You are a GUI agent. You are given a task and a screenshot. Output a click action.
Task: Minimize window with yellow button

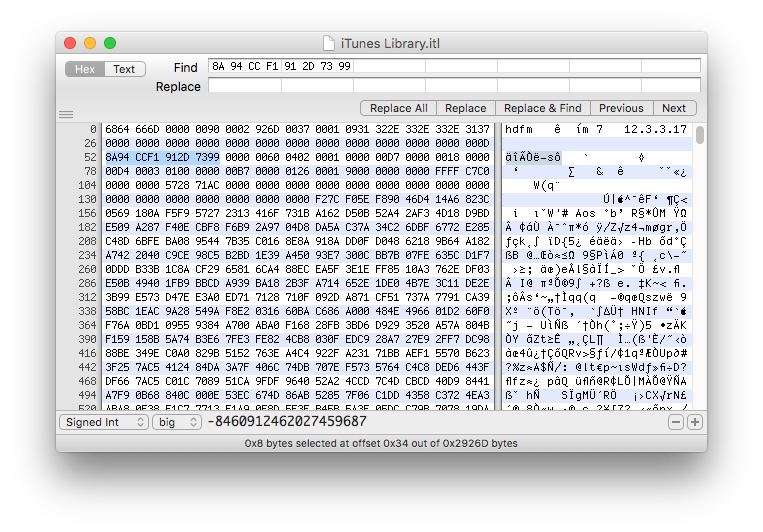90,43
